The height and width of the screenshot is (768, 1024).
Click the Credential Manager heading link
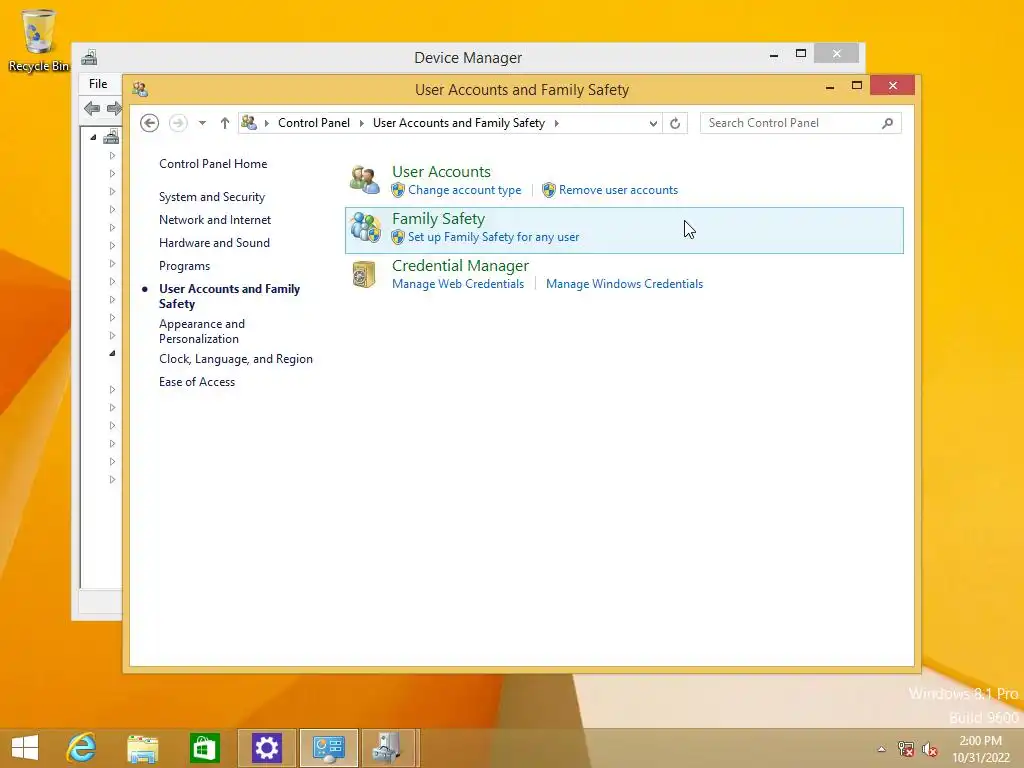pos(460,265)
